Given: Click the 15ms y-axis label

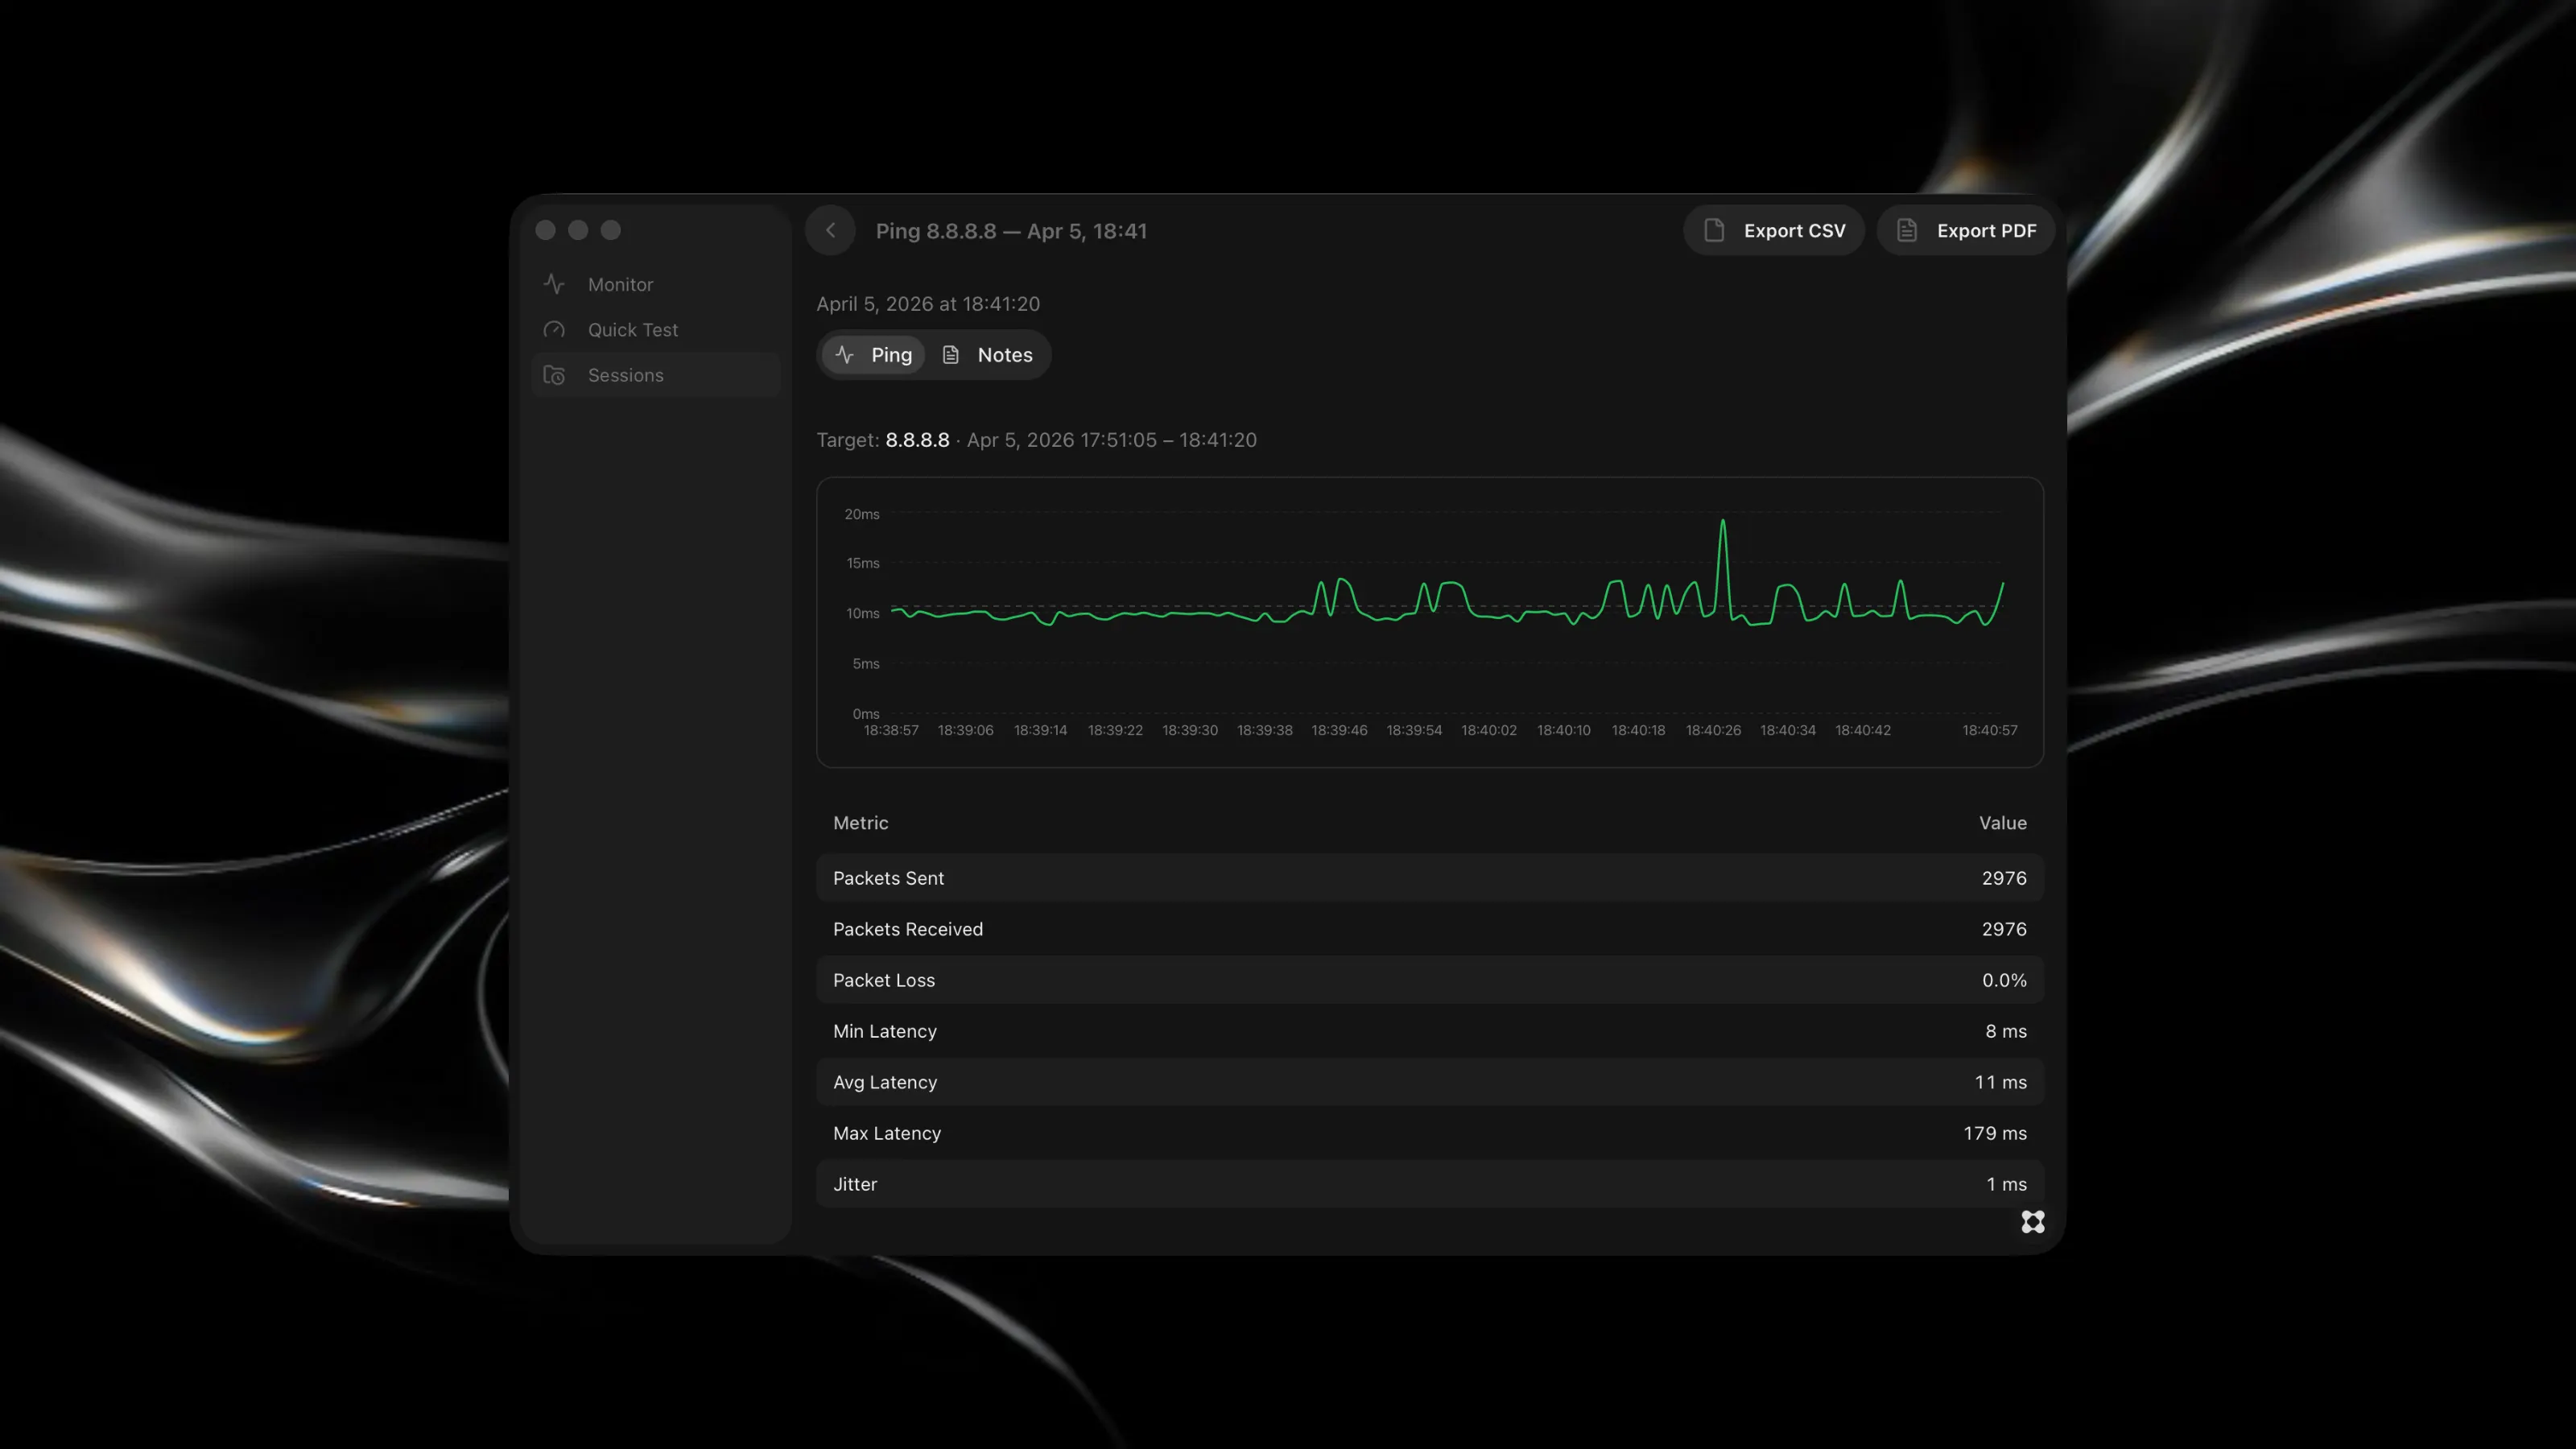Looking at the screenshot, I should pyautogui.click(x=863, y=563).
